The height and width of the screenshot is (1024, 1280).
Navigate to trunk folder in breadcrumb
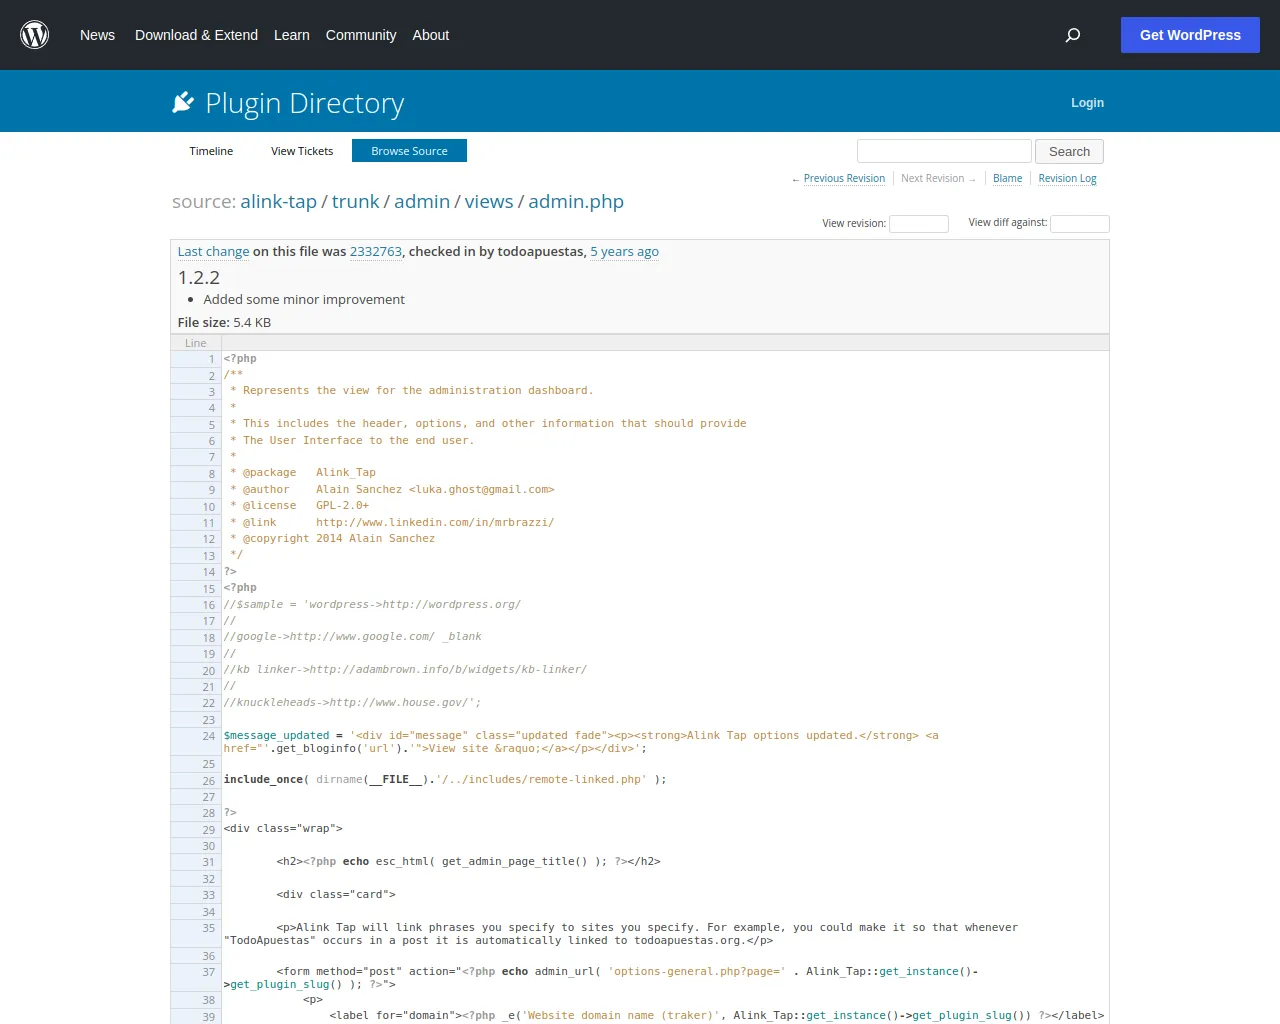[355, 202]
